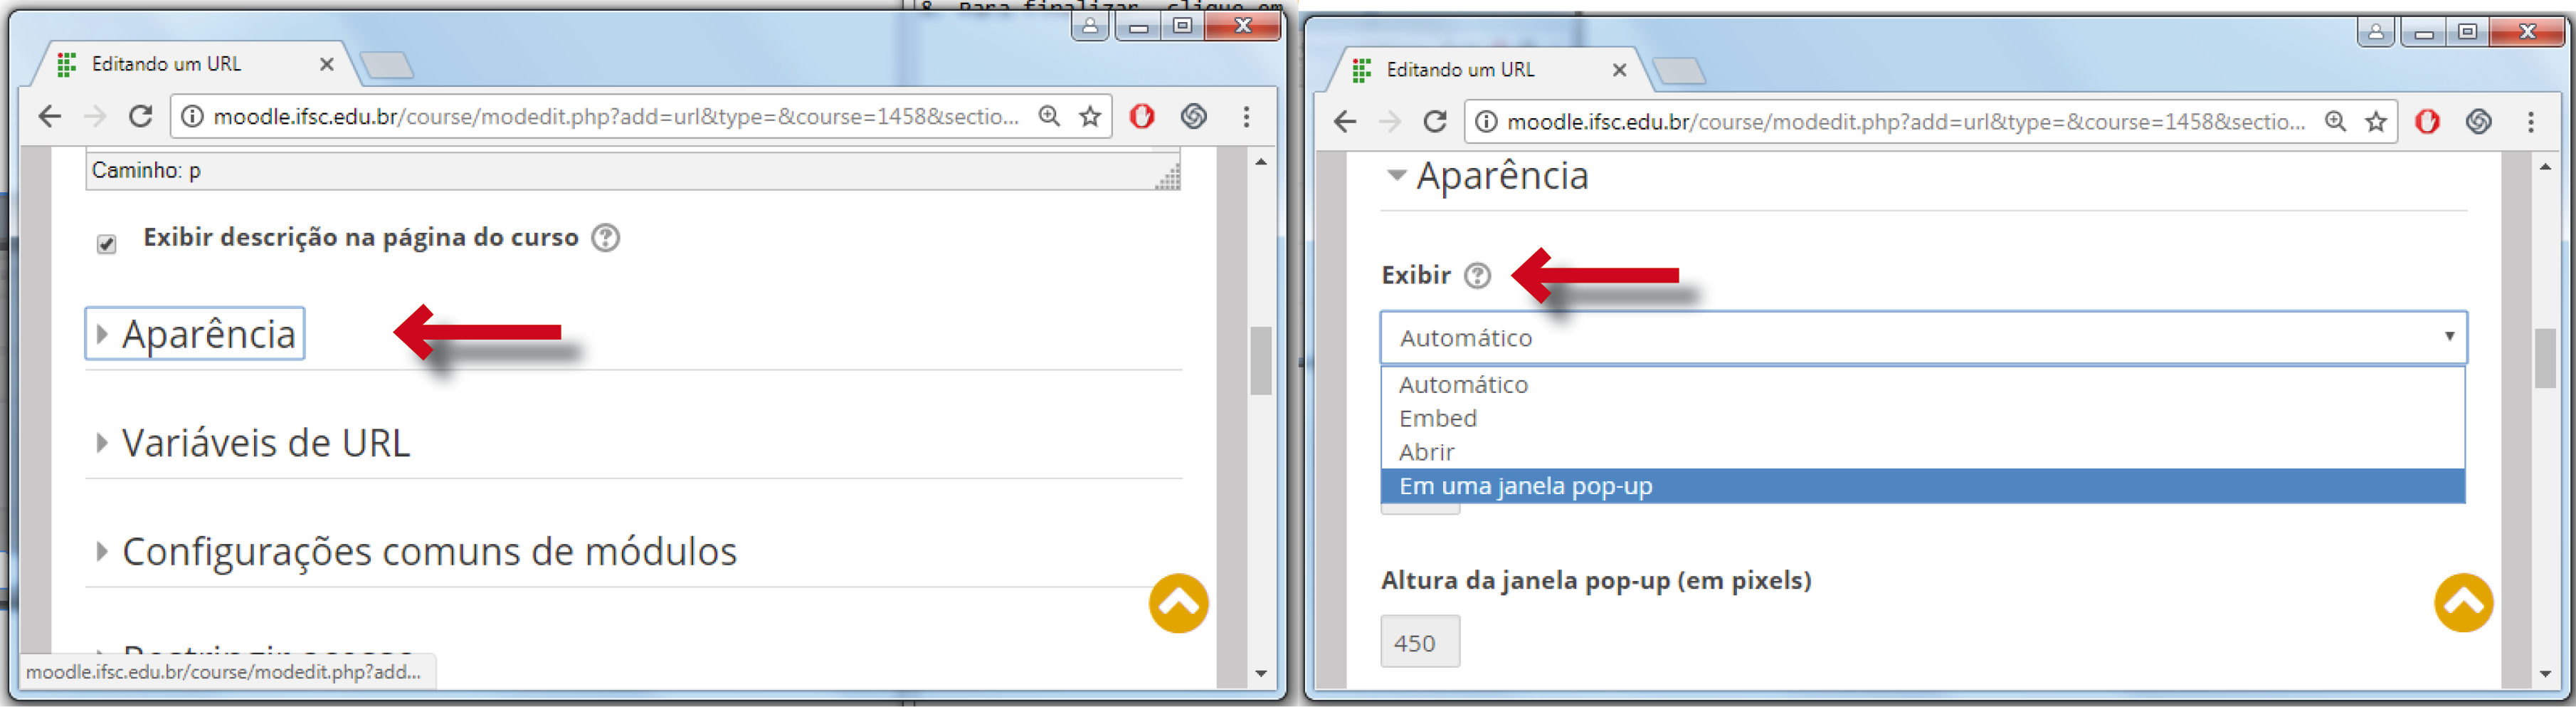Uncheck Exibir descrição na página do curso
Image resolution: width=2576 pixels, height=707 pixels.
pyautogui.click(x=107, y=244)
